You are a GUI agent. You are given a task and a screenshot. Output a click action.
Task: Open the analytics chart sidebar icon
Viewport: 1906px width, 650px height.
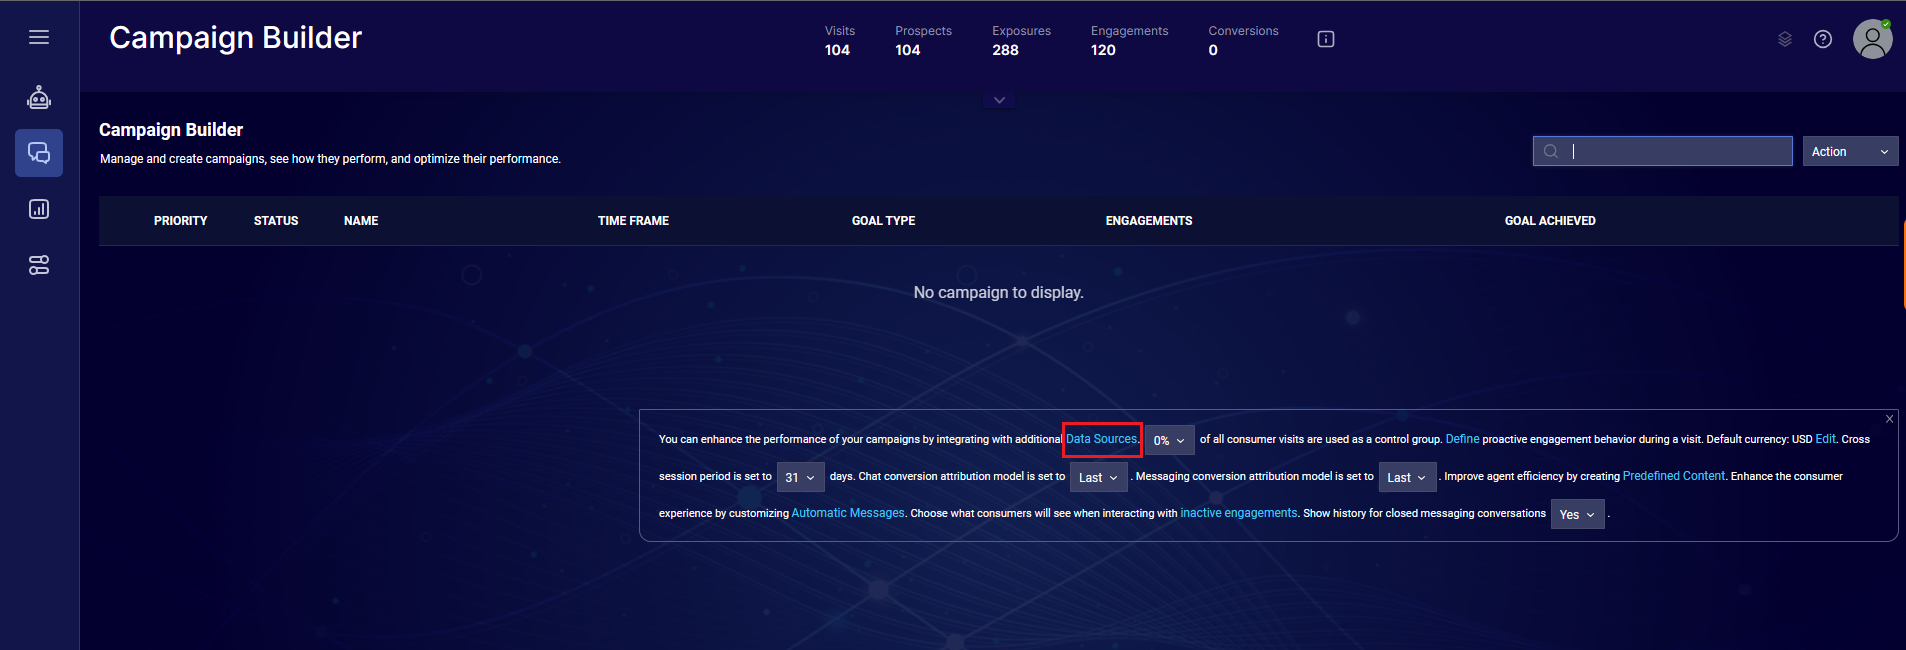pos(39,209)
